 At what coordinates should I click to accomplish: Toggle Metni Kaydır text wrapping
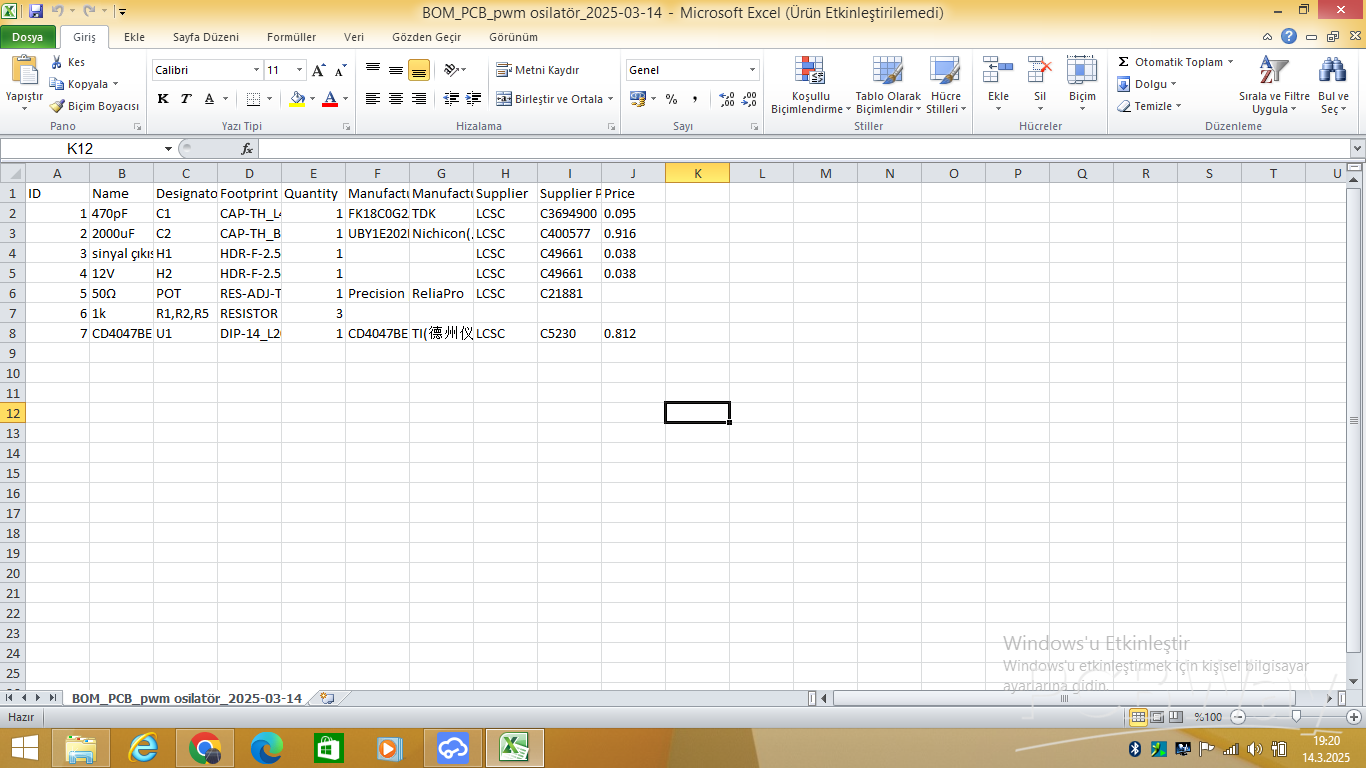click(x=538, y=70)
